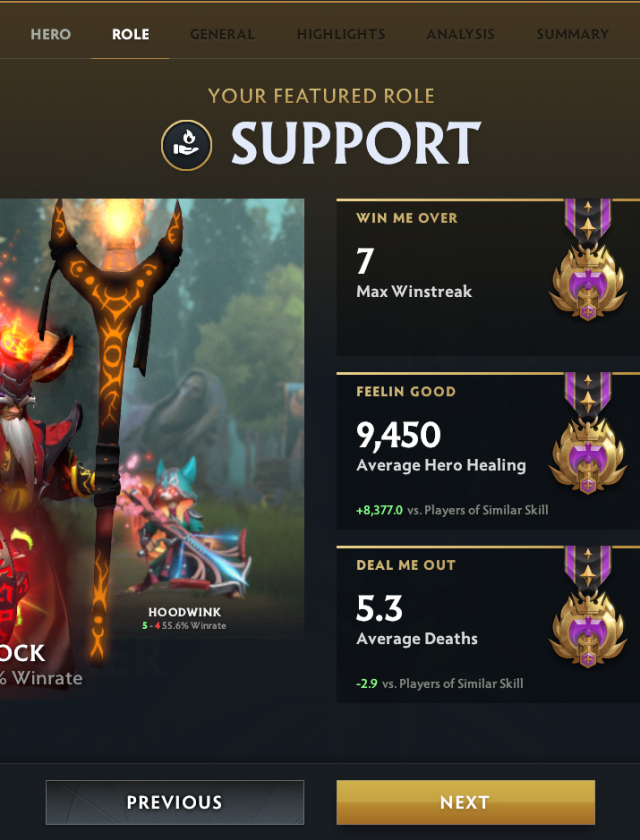Click the Support role hand icon
Image resolution: width=640 pixels, height=840 pixels.
click(186, 145)
